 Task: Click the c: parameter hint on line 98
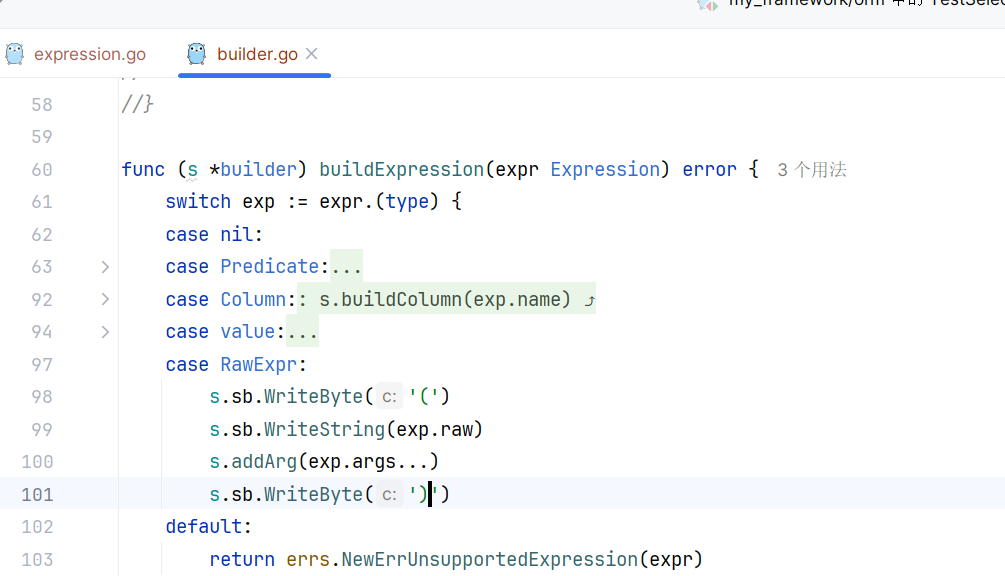tap(389, 397)
